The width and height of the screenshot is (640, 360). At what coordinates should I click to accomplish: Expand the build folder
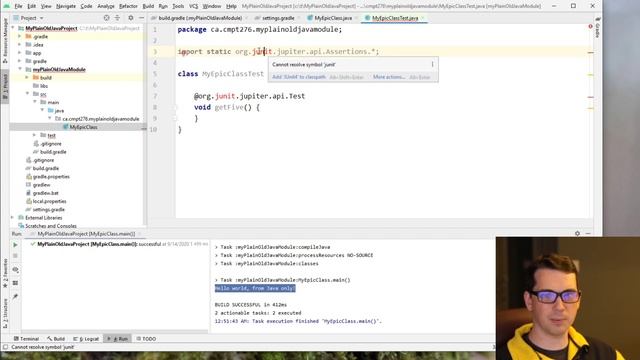27,78
